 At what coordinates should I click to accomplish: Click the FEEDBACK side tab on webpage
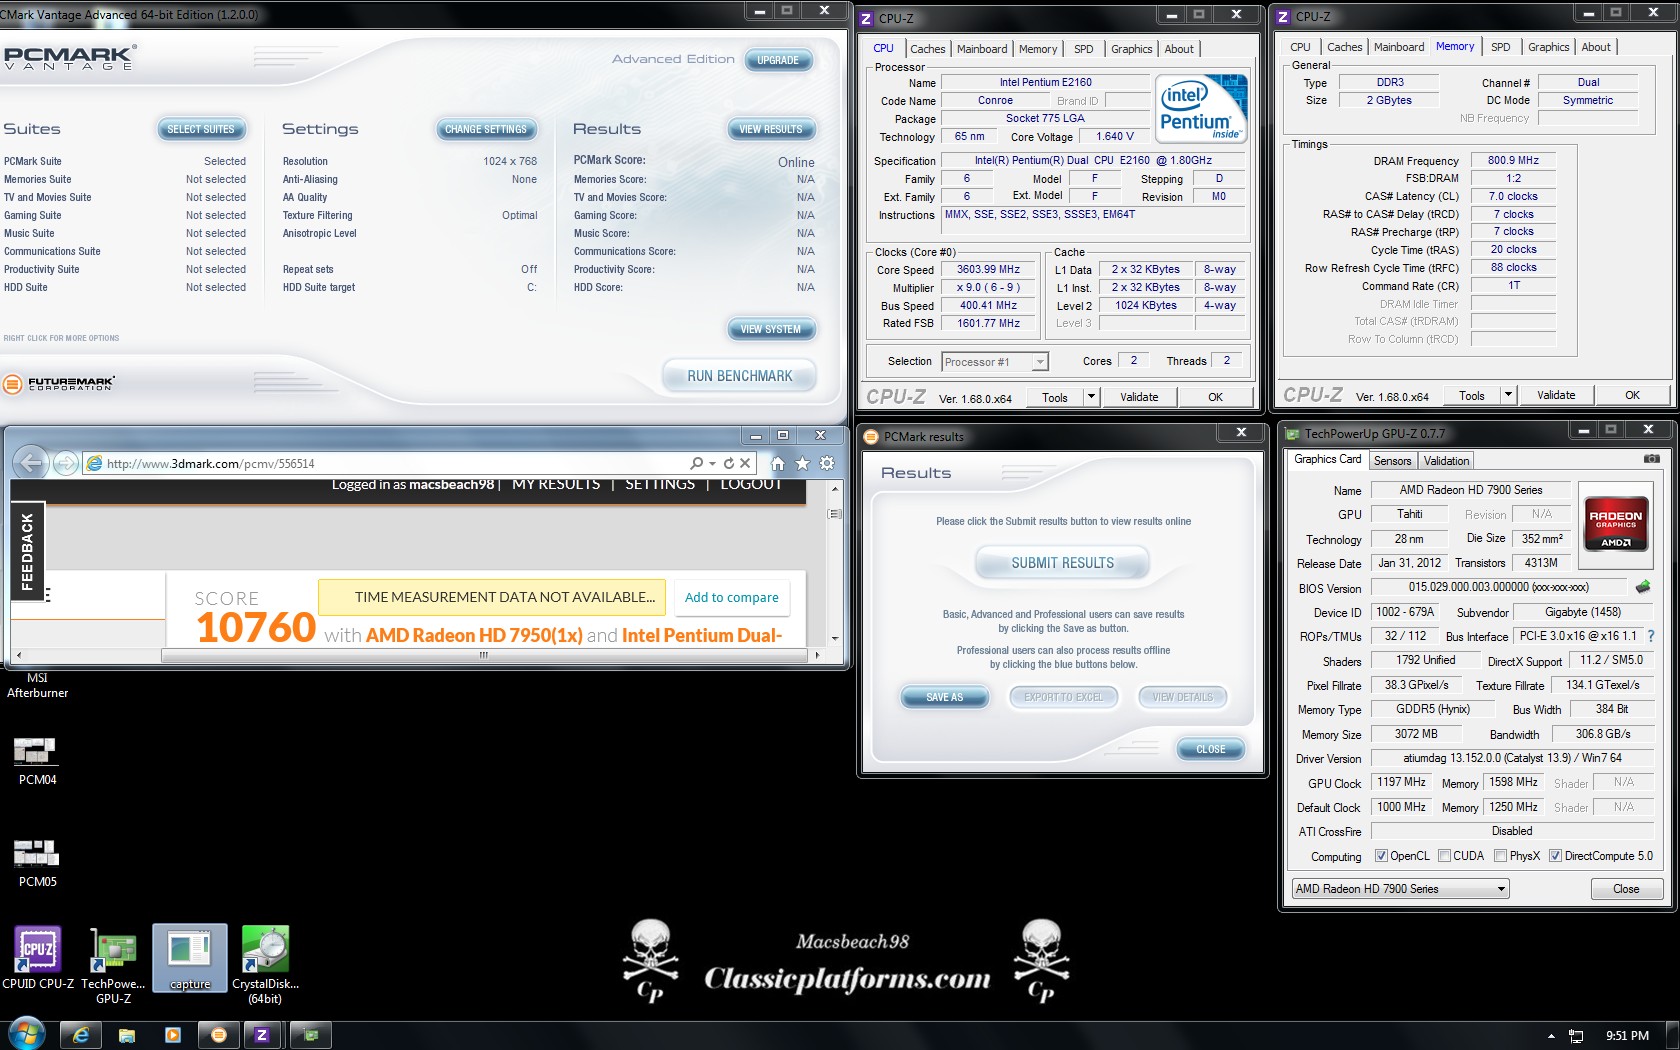[x=27, y=551]
